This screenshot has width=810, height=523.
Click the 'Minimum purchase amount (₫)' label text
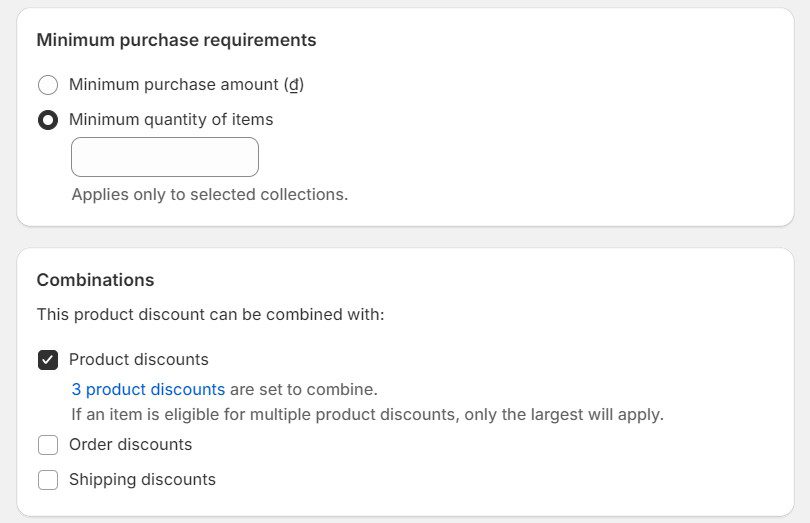click(x=186, y=85)
